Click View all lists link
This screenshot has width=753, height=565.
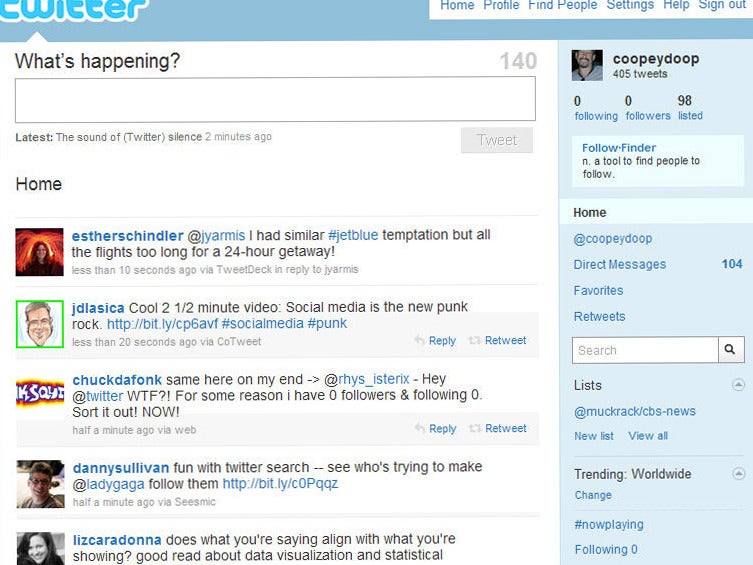point(648,436)
